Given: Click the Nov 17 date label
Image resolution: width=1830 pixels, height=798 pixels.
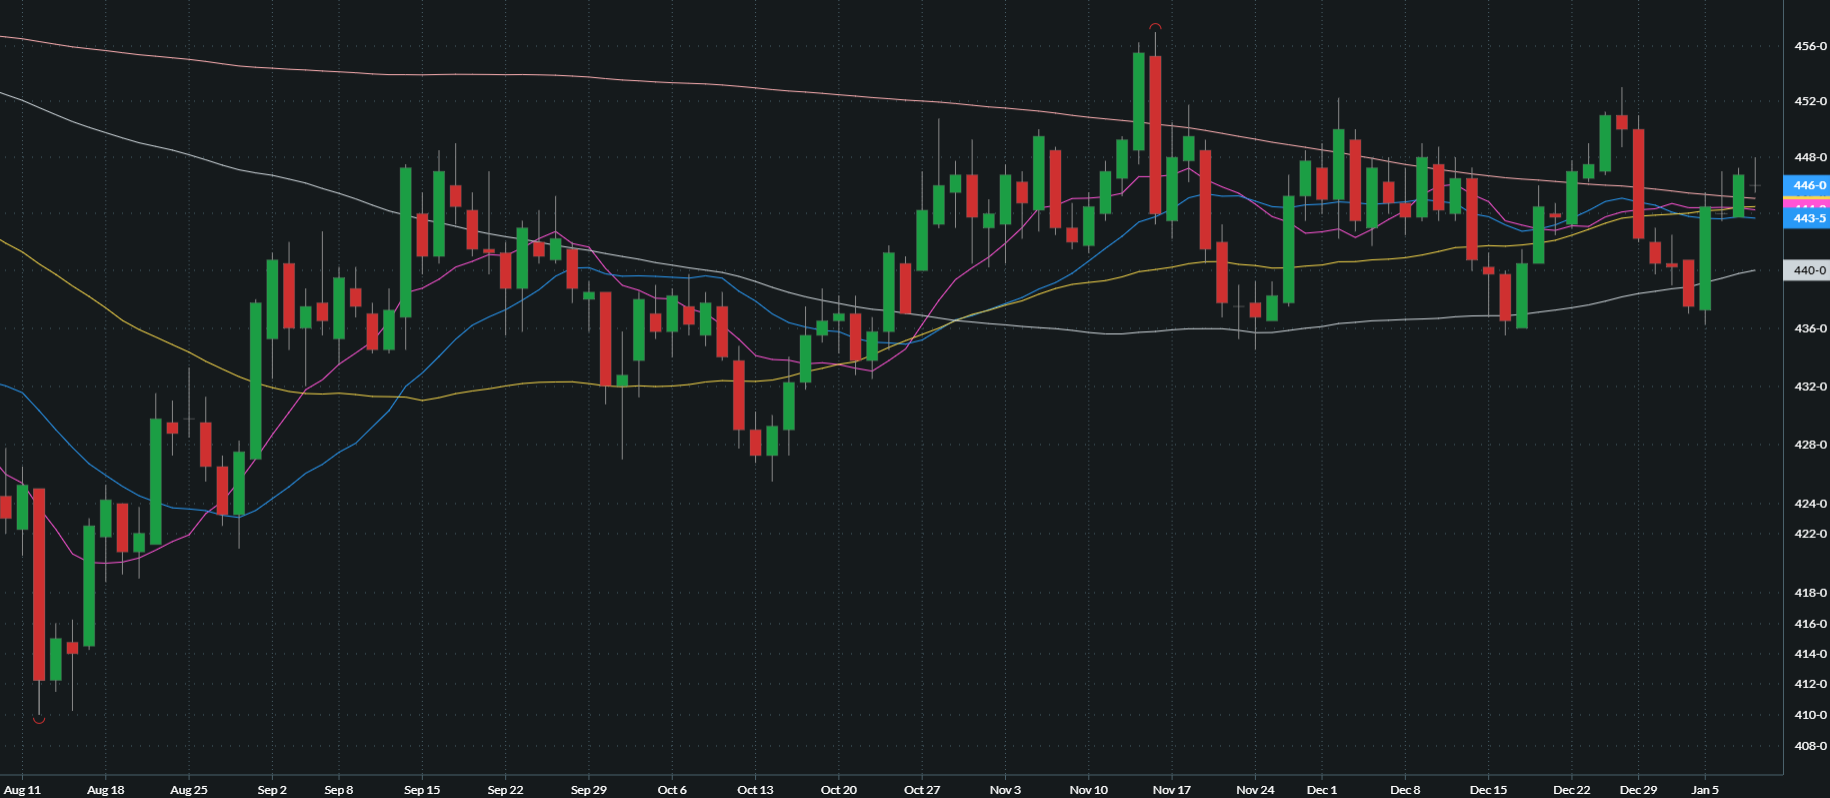Looking at the screenshot, I should pos(1171,789).
